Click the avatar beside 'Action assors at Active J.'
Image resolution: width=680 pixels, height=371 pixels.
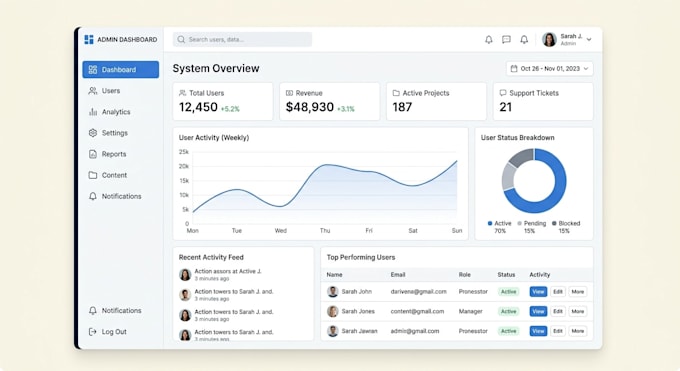click(185, 275)
